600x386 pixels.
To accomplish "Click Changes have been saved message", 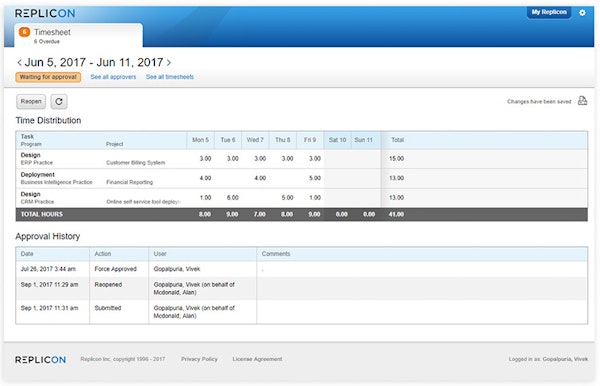I will pyautogui.click(x=539, y=101).
